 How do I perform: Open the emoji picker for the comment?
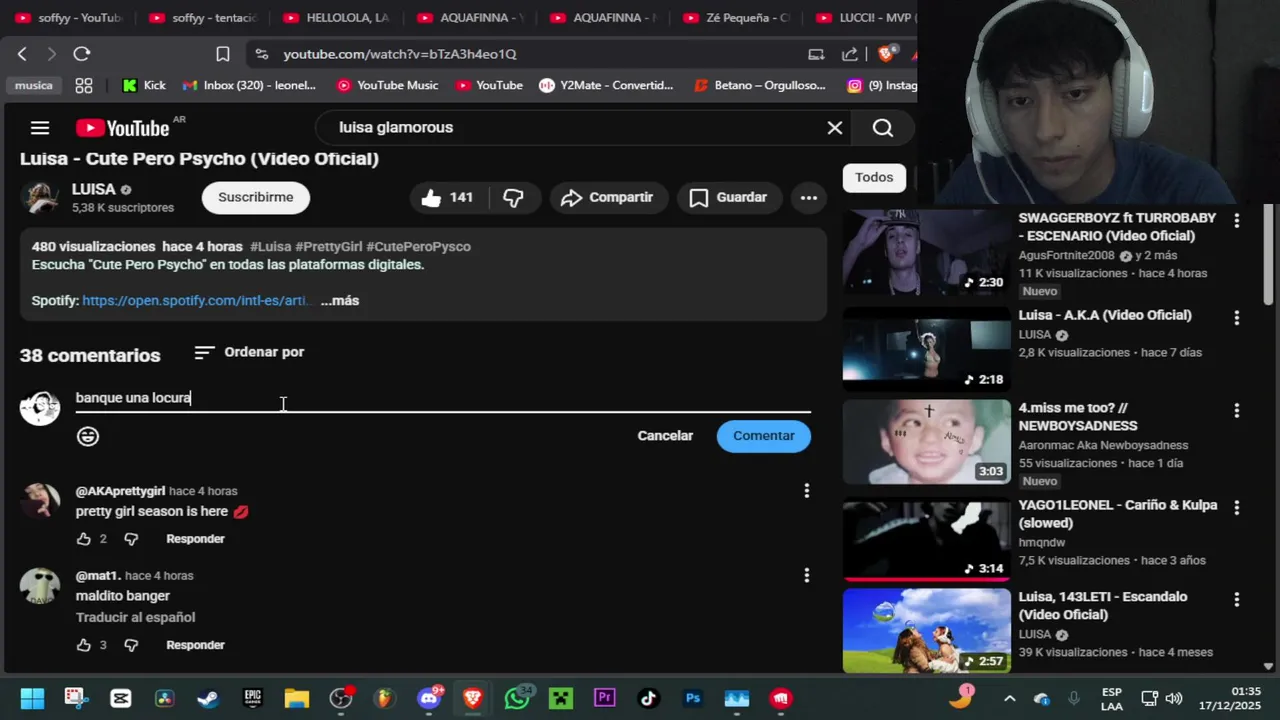[x=88, y=436]
